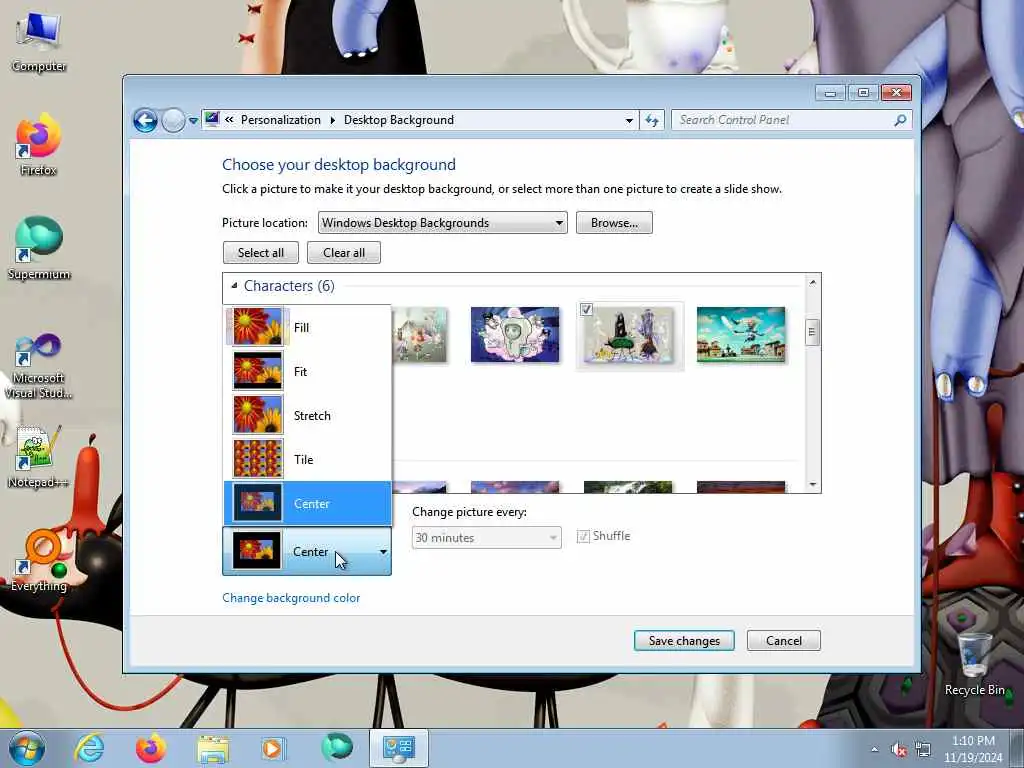Viewport: 1024px width, 768px height.
Task: Open the Recycle Bin
Action: click(974, 664)
